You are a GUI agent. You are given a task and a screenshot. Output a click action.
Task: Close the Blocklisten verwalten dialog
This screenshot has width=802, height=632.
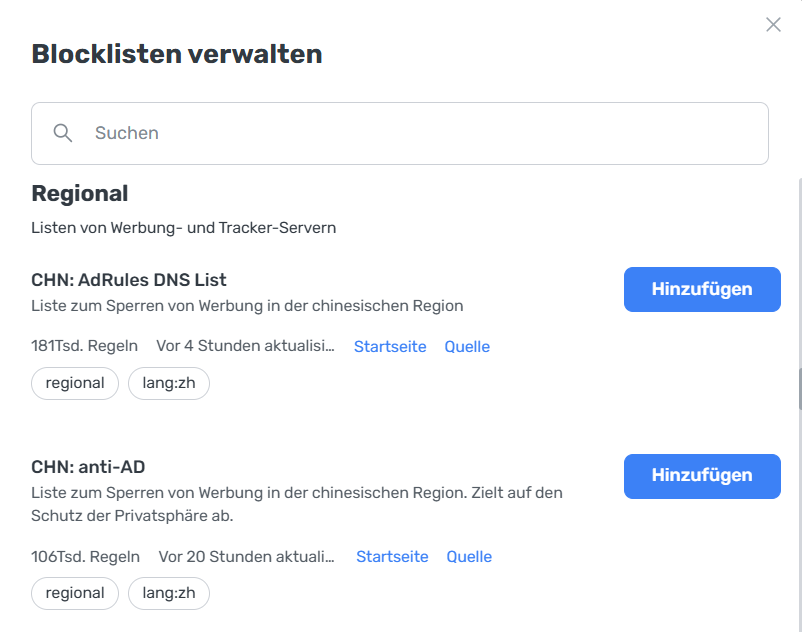pos(773,24)
